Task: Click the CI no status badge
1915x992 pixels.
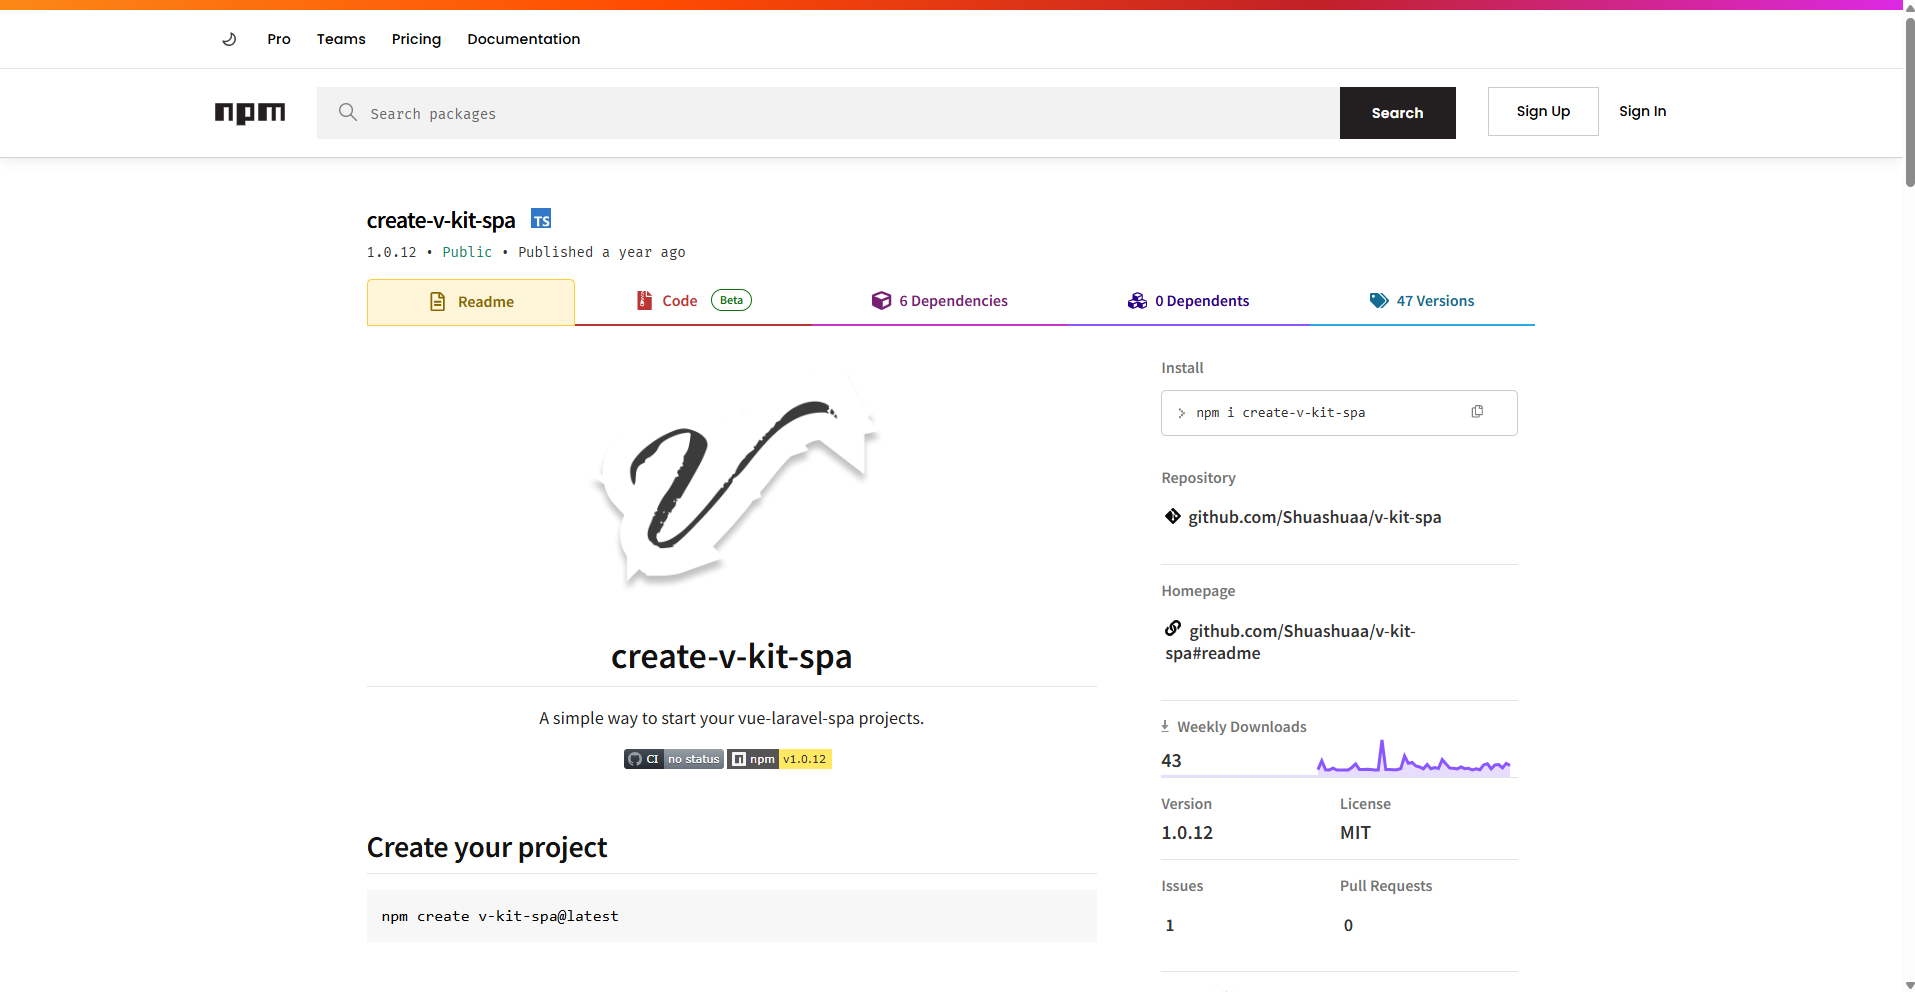Action: (x=674, y=759)
